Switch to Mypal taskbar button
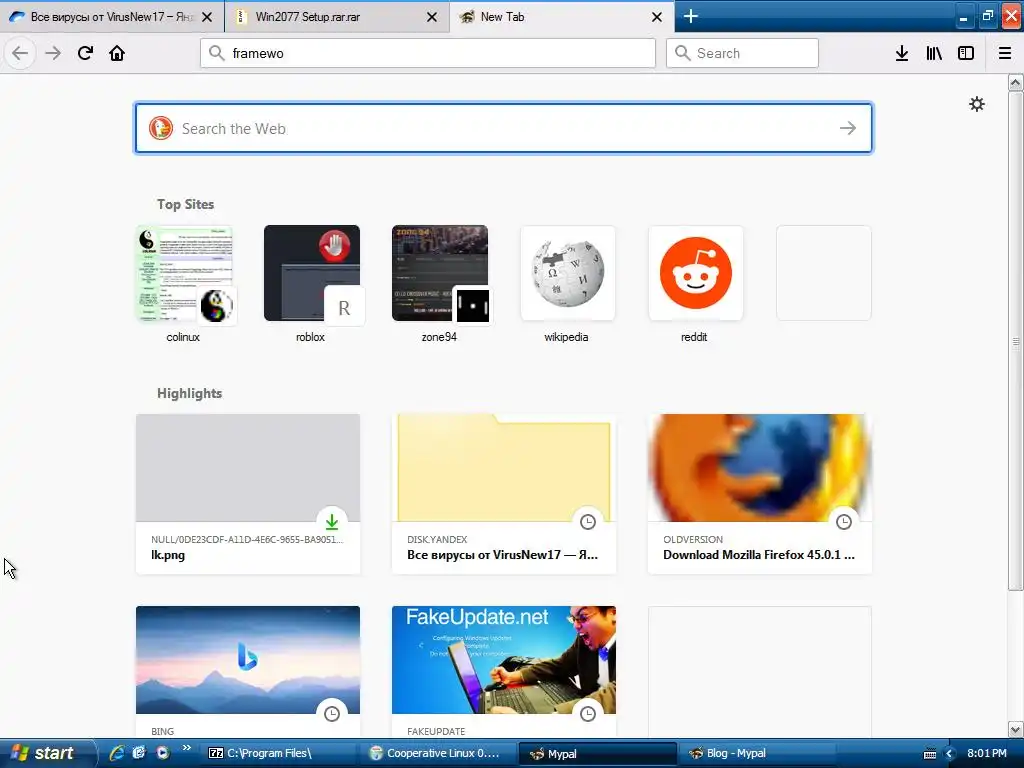Screen dimensions: 1024x768 pos(598,753)
